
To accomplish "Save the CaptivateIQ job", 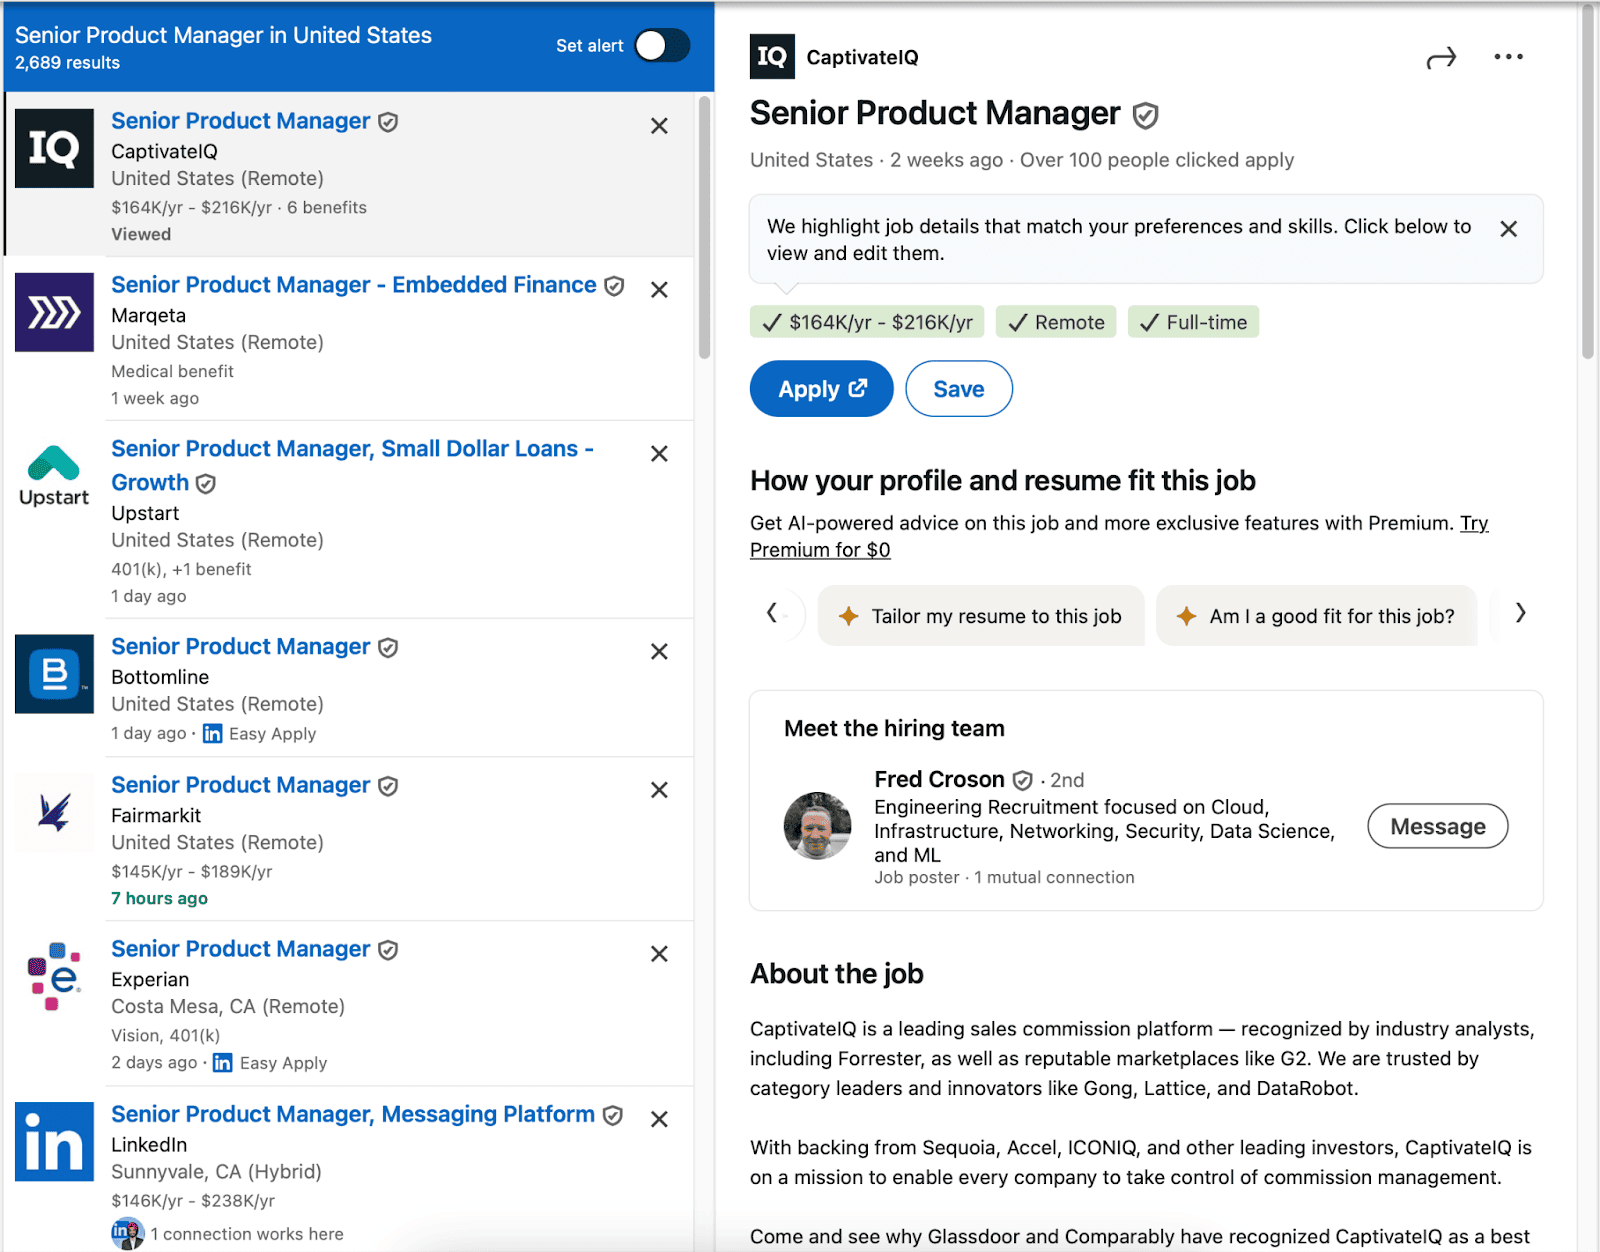I will tap(958, 389).
